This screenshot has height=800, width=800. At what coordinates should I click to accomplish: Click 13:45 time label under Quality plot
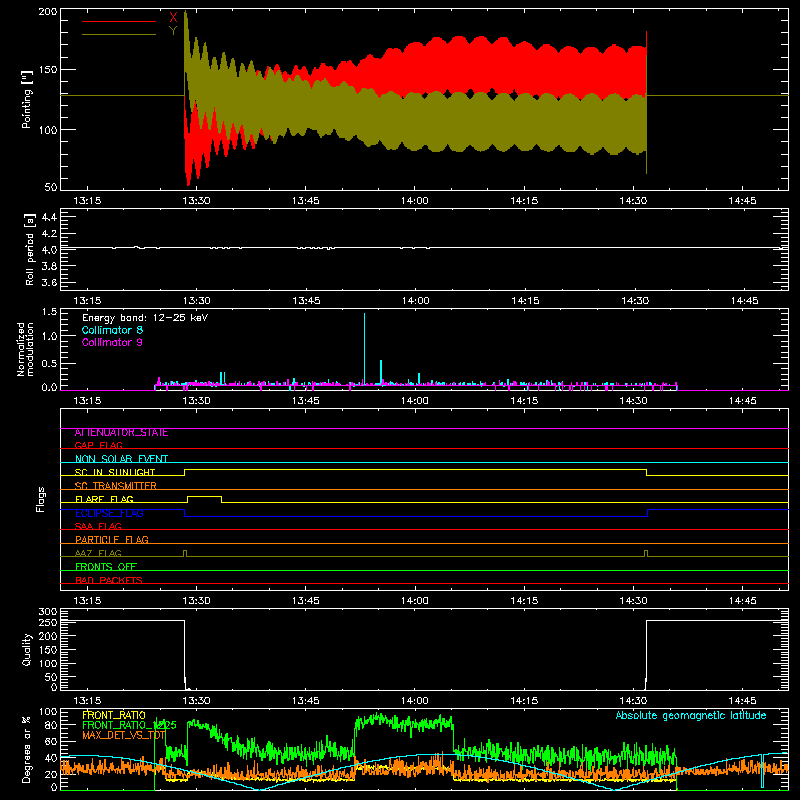306,701
